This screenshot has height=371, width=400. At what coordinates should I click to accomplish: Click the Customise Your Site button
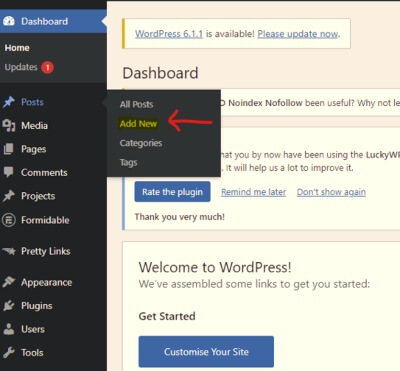coord(206,352)
